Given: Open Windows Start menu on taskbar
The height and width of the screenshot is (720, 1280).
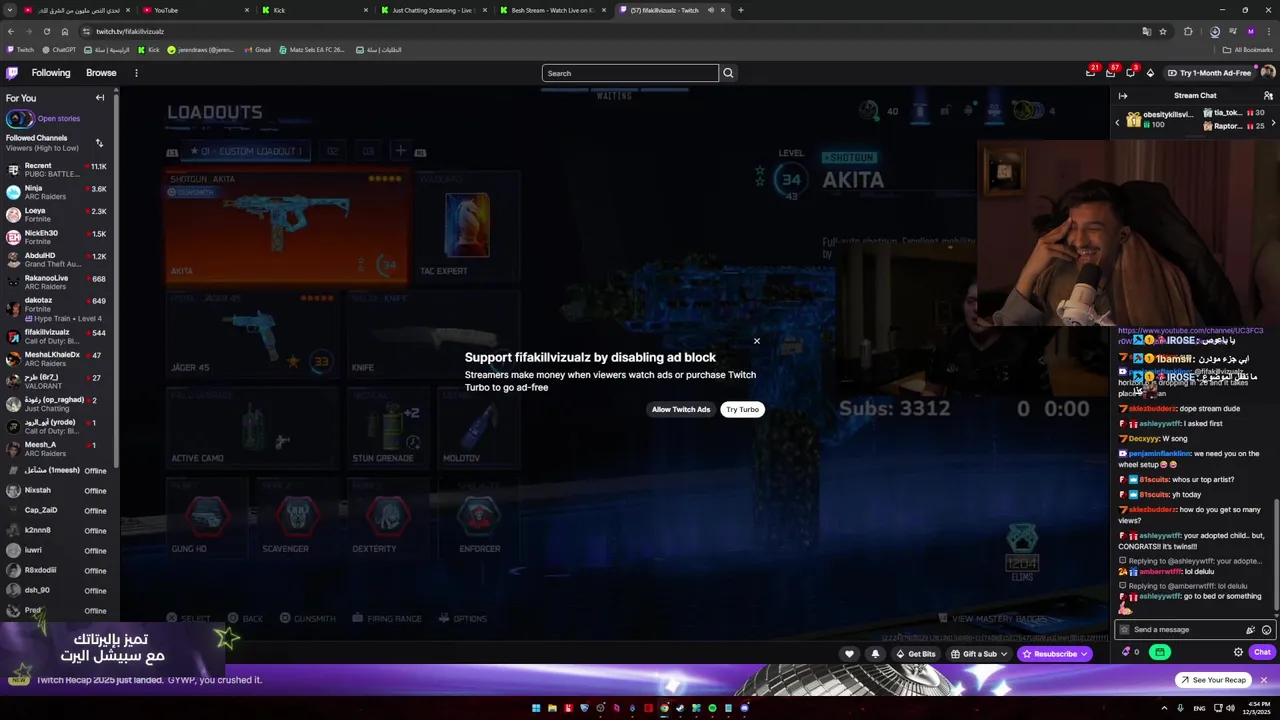Looking at the screenshot, I should (x=536, y=708).
